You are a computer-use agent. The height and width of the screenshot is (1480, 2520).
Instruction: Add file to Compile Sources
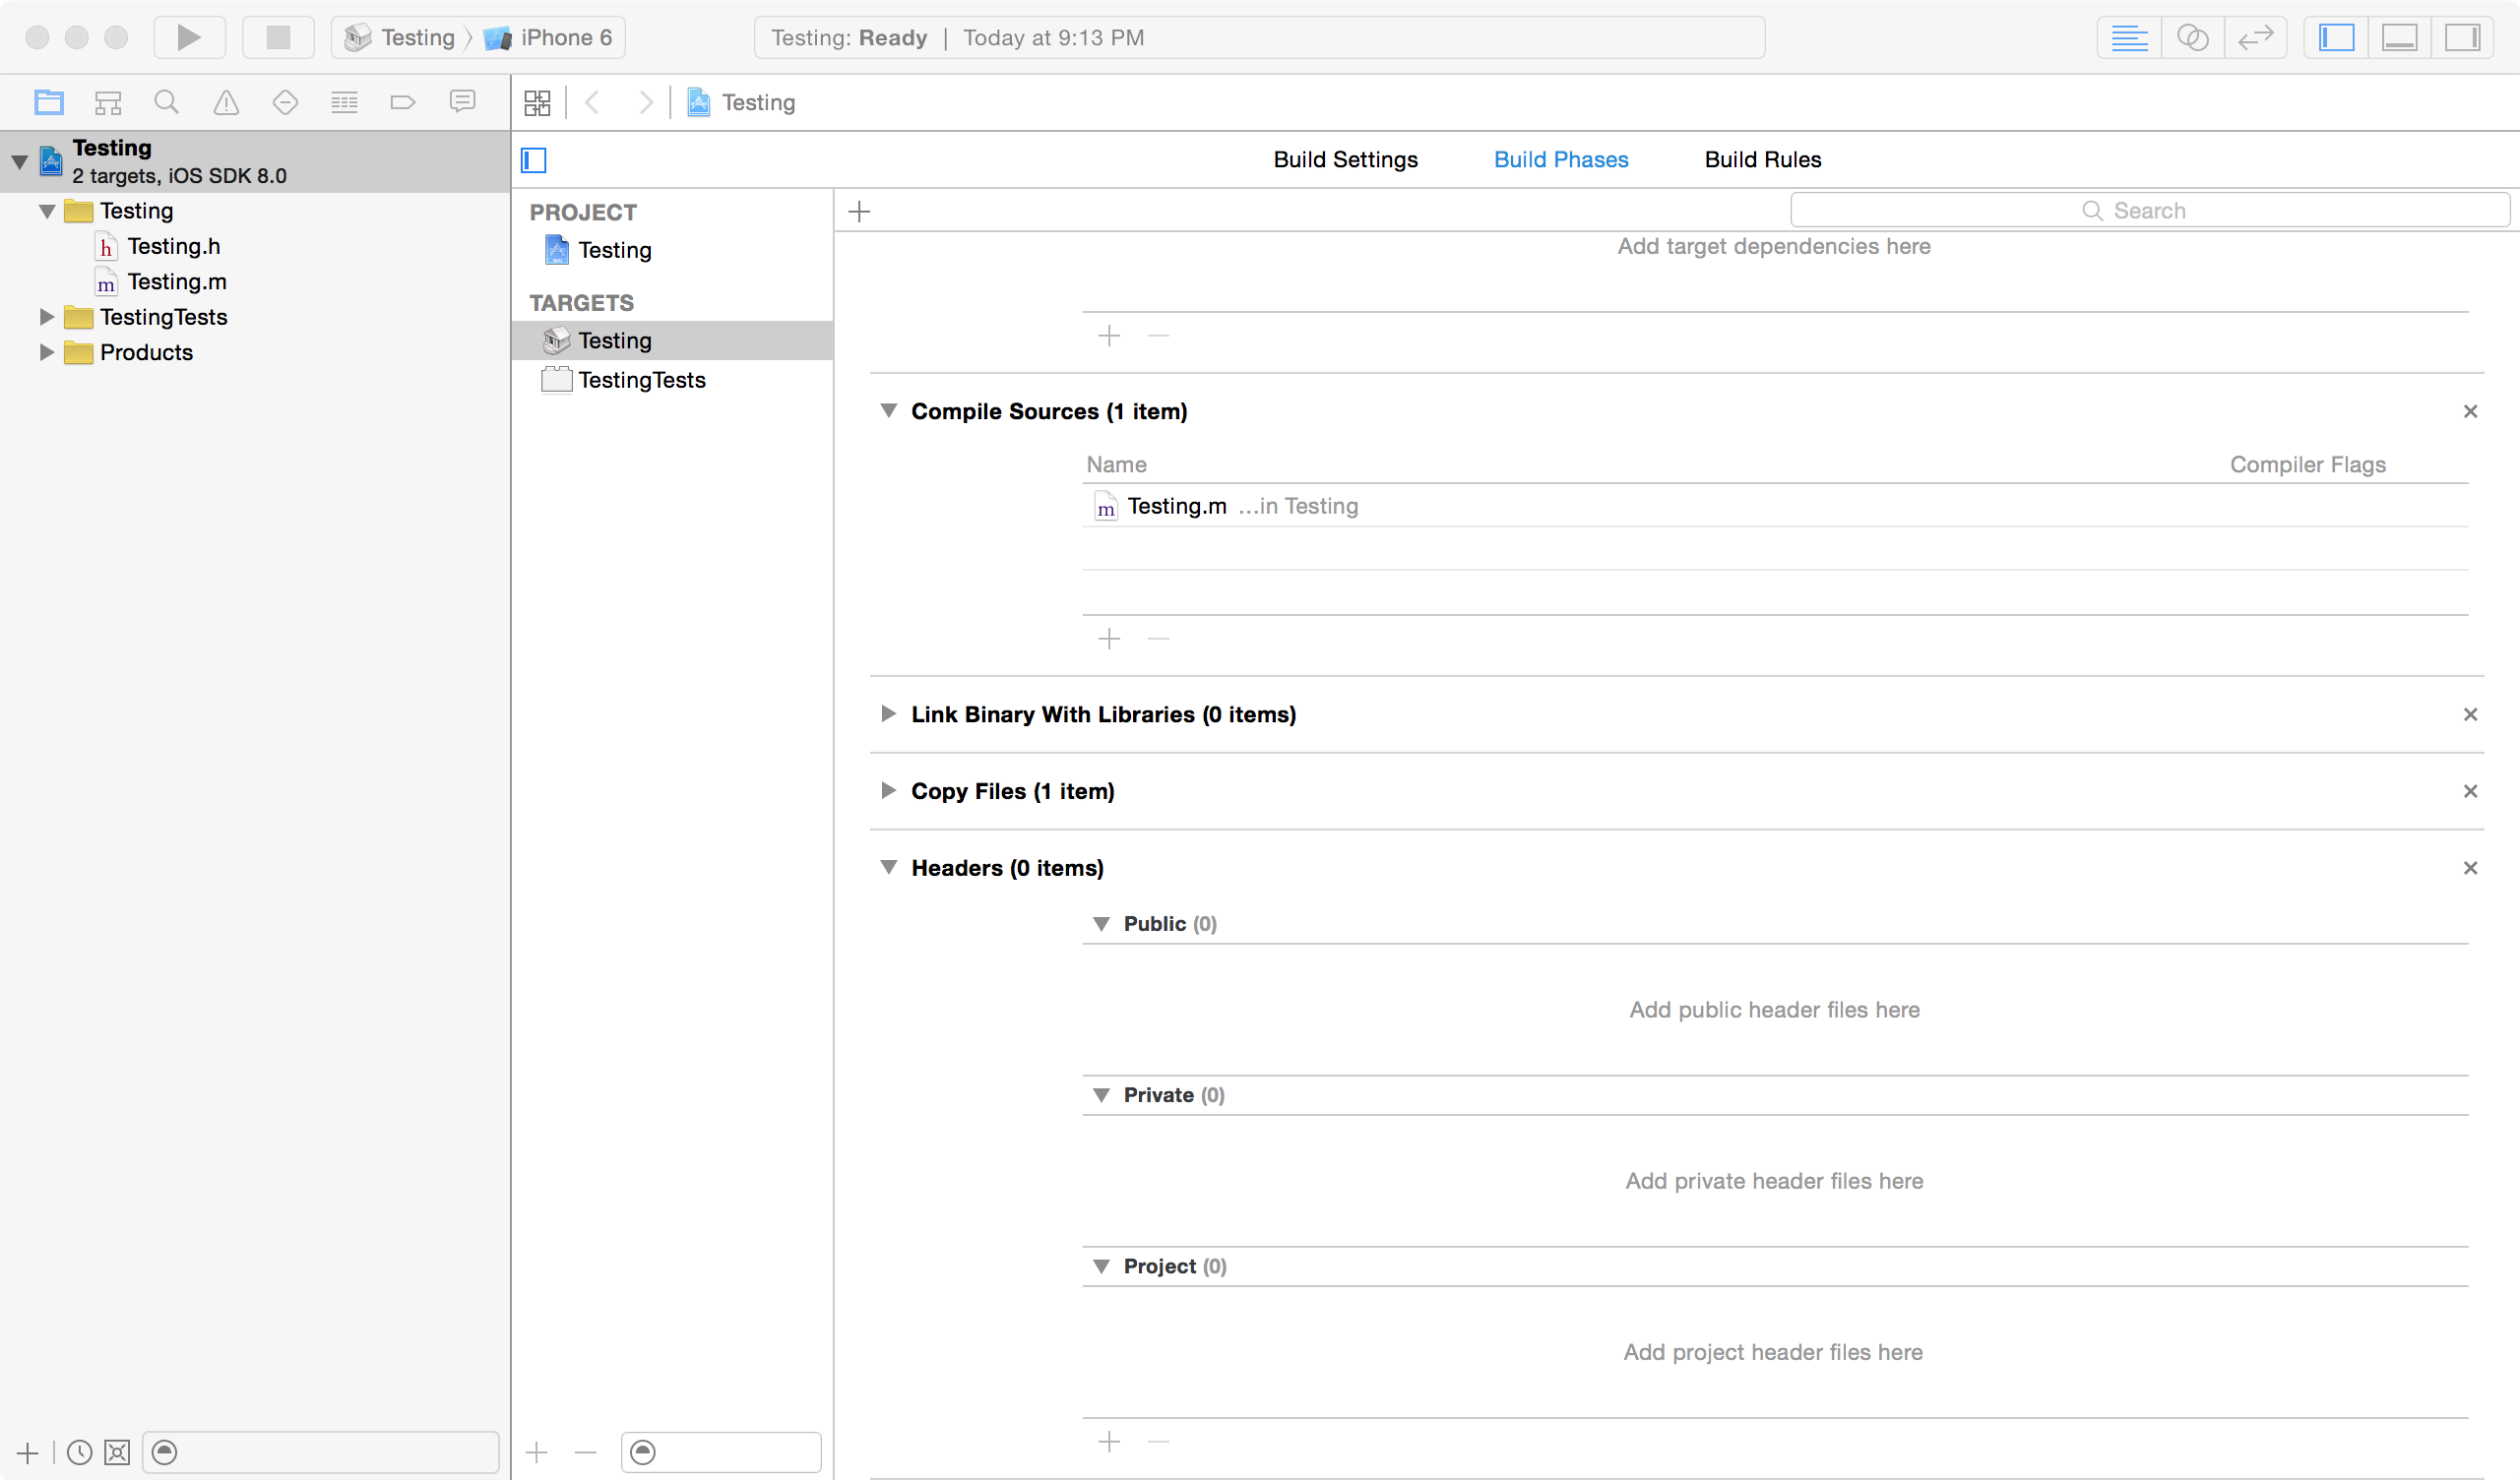(1109, 639)
